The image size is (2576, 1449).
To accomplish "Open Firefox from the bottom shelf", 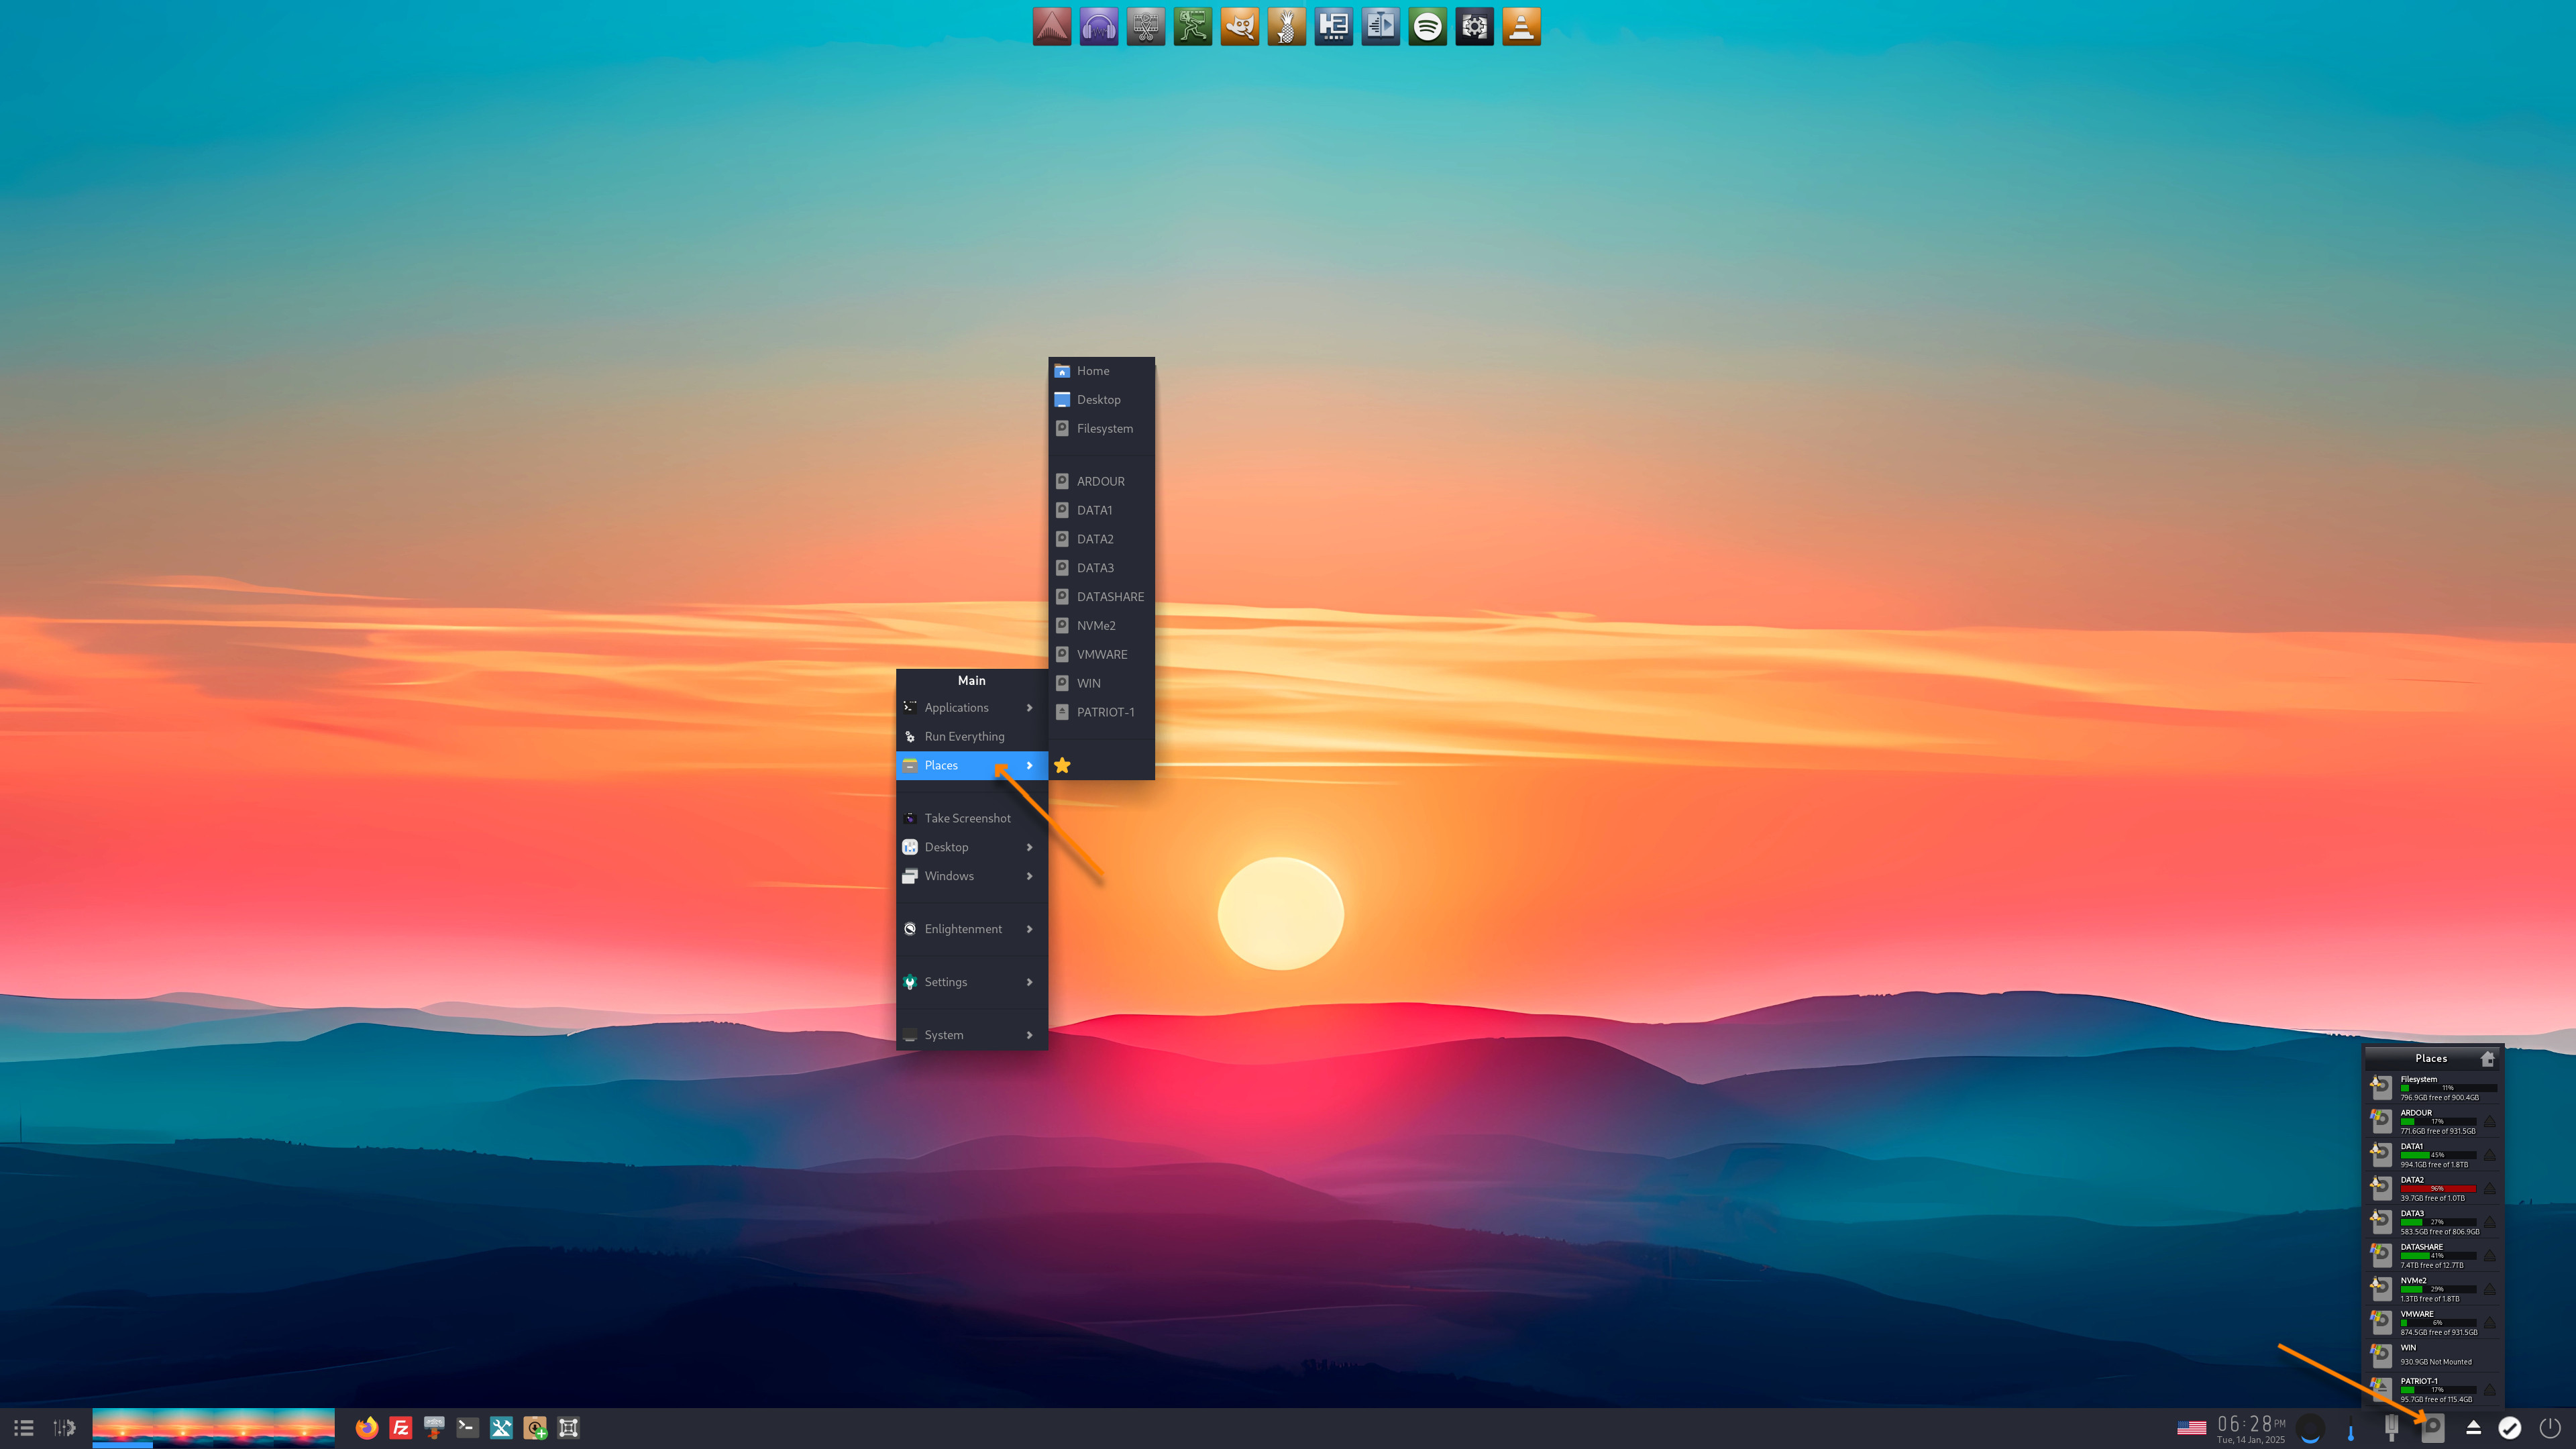I will click(367, 1428).
